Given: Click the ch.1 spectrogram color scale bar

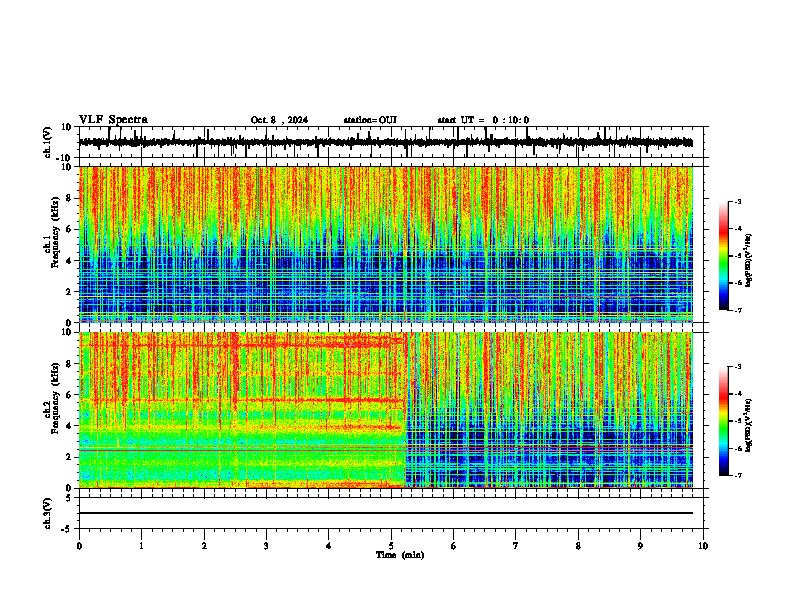Looking at the screenshot, I should point(724,256).
